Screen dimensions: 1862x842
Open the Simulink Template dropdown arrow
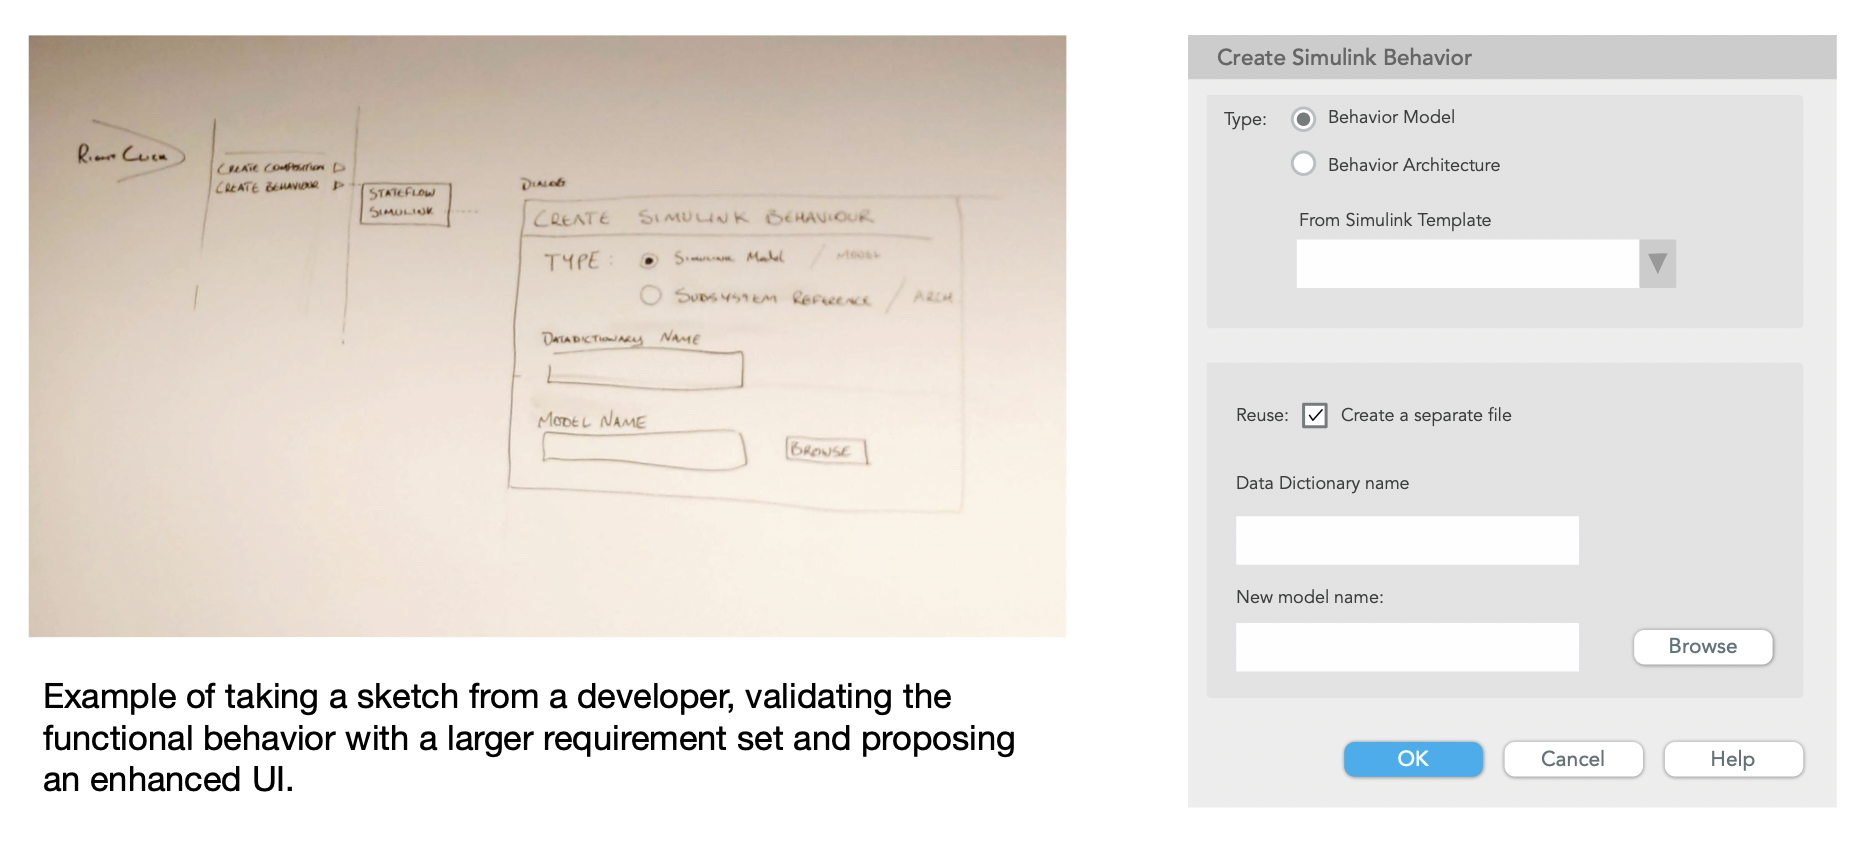tap(1657, 264)
